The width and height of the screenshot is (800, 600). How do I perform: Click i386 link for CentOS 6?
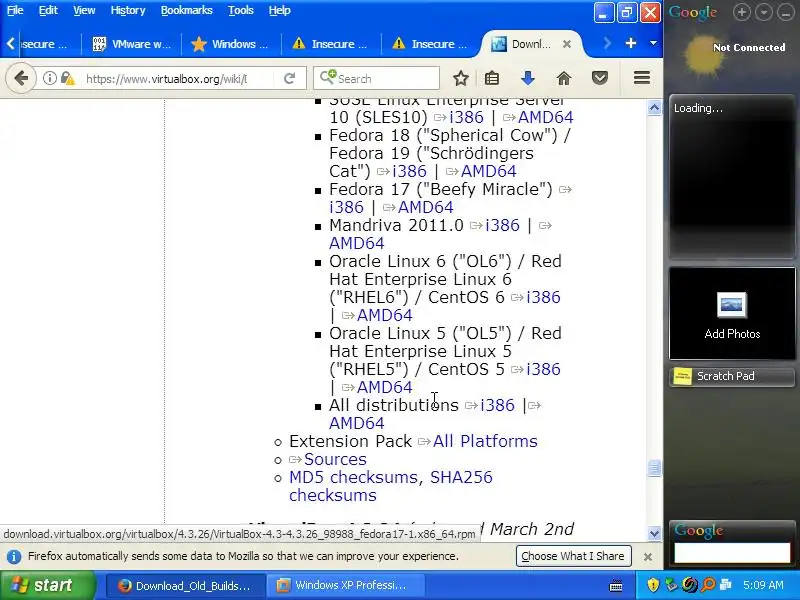pyautogui.click(x=543, y=297)
